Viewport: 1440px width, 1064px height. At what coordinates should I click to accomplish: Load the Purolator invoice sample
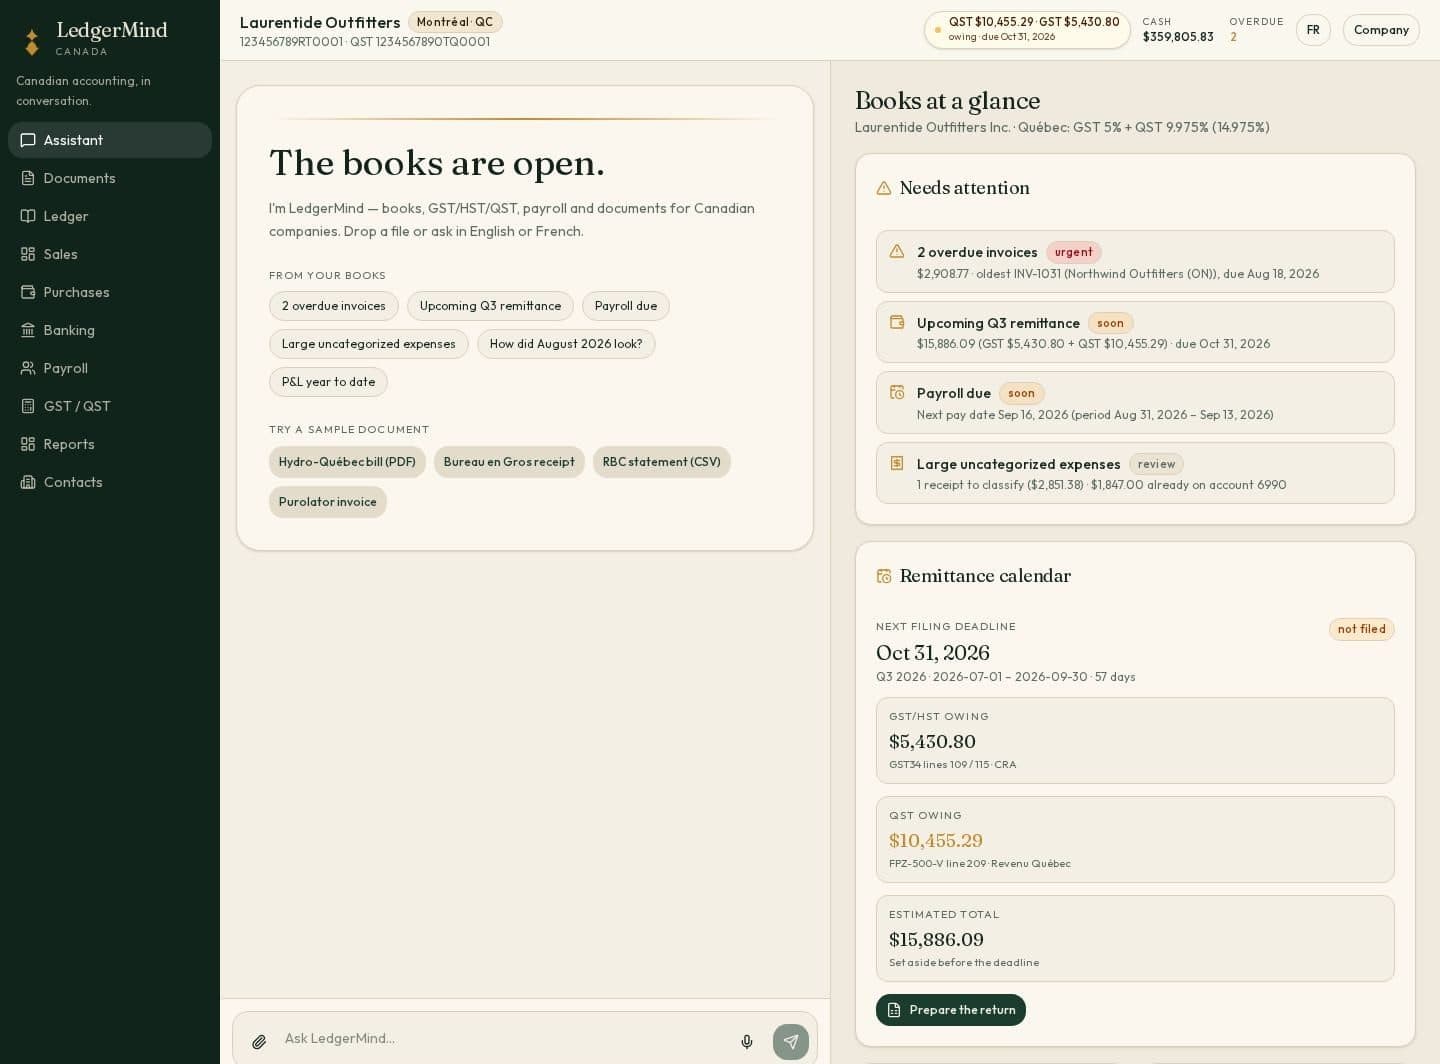[x=328, y=502]
